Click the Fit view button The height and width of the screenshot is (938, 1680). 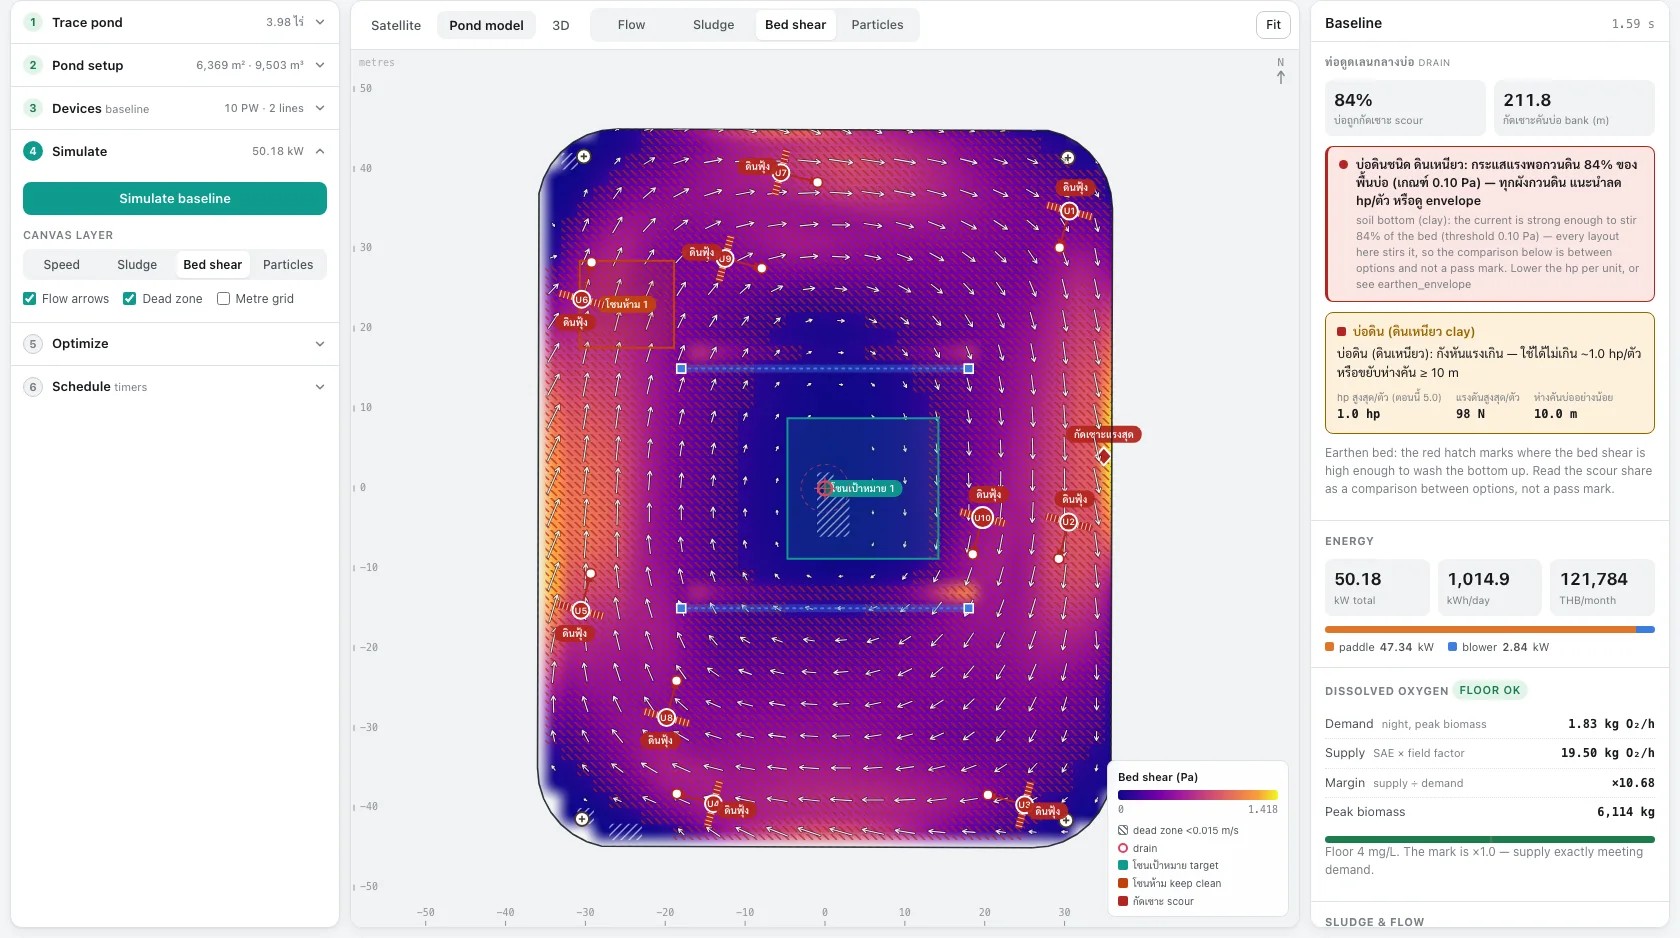(1273, 25)
